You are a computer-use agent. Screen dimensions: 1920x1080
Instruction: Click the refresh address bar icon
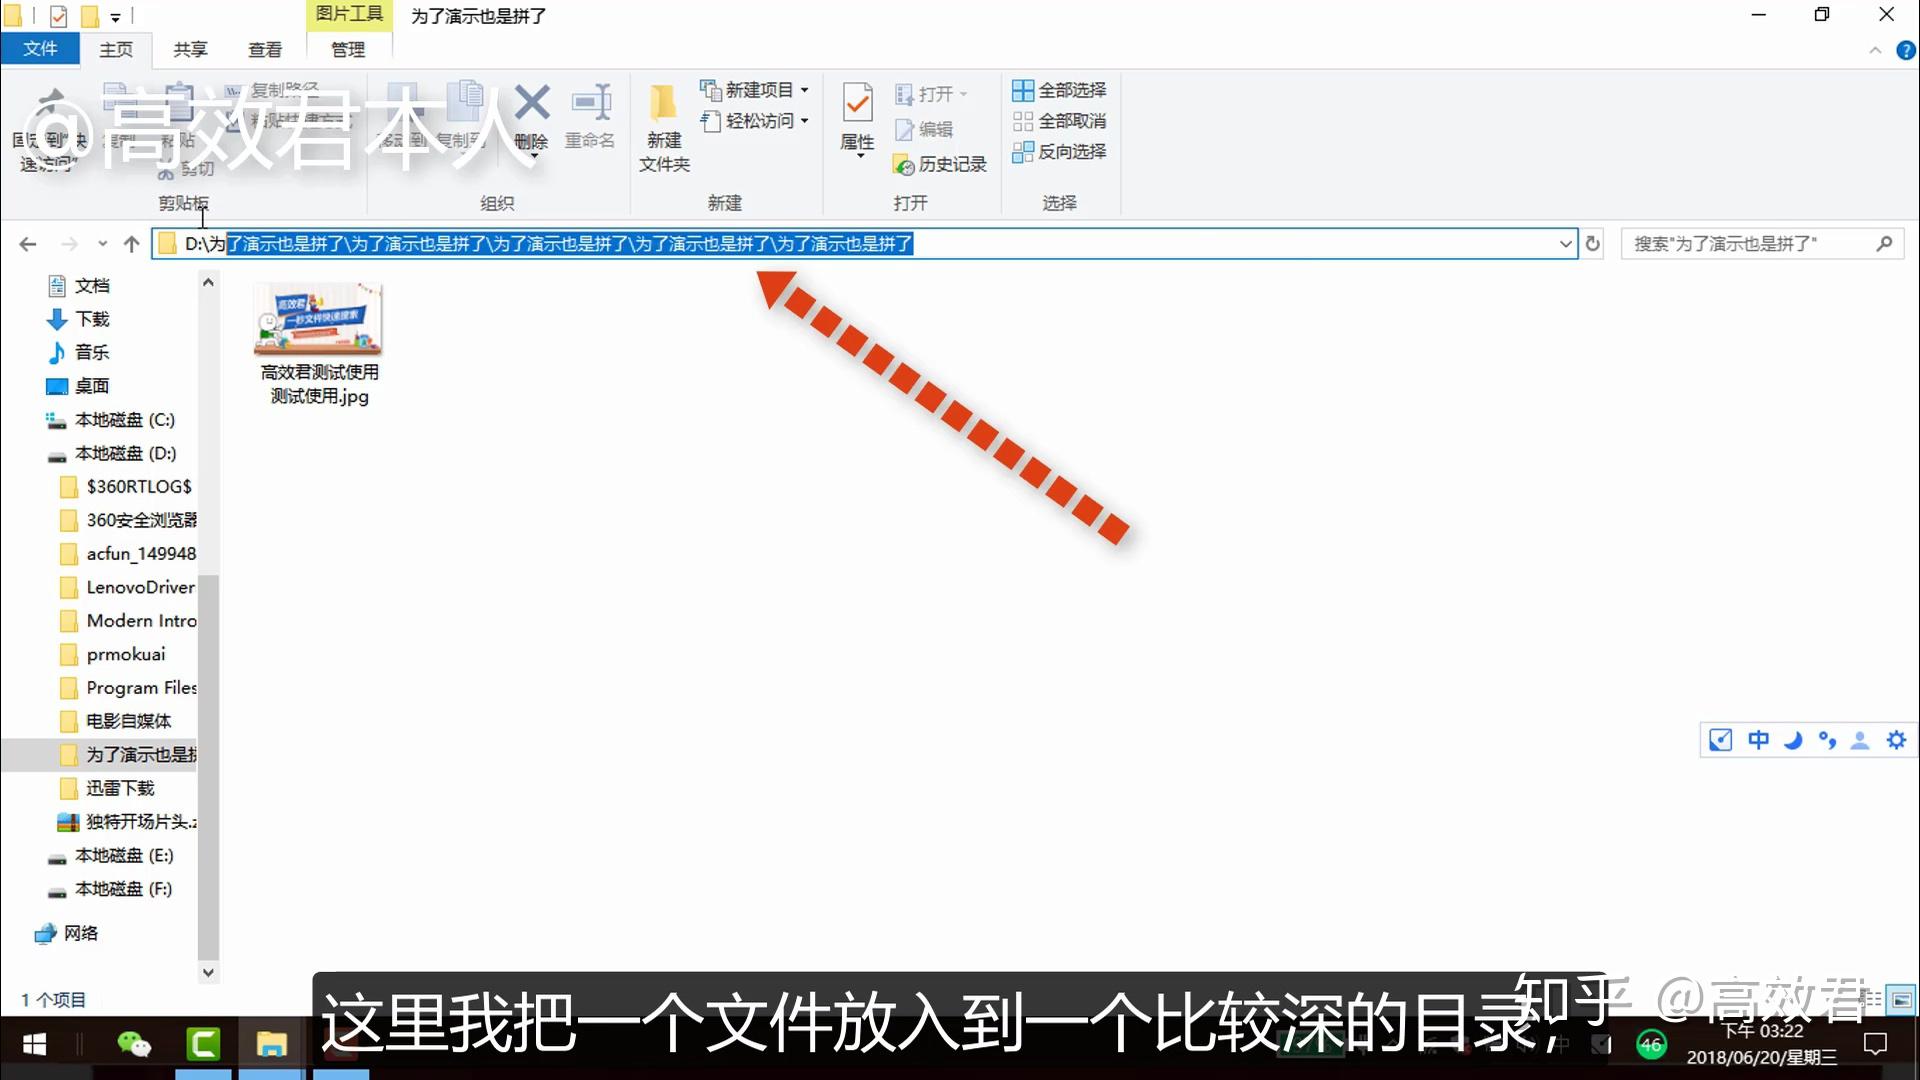1593,244
